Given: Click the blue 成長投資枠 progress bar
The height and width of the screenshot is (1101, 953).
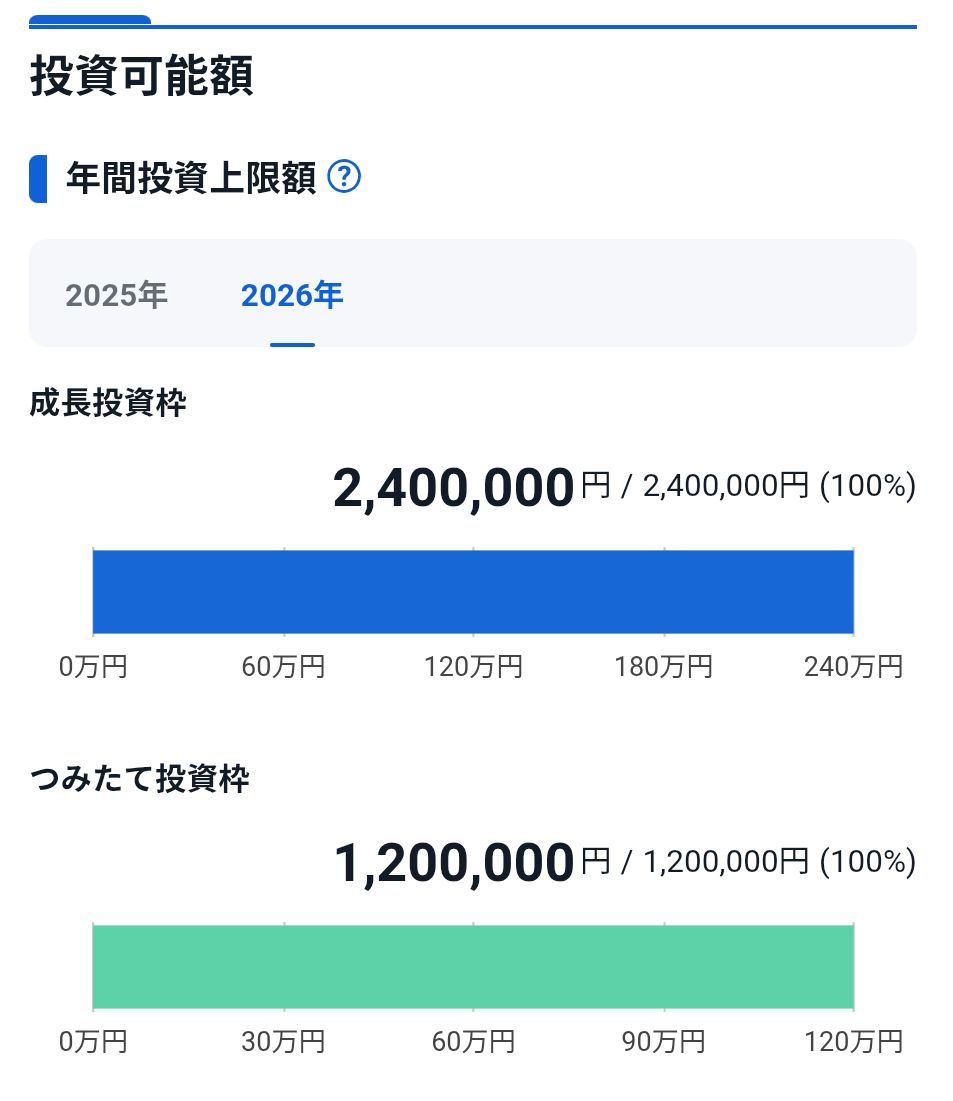Looking at the screenshot, I should tap(473, 591).
